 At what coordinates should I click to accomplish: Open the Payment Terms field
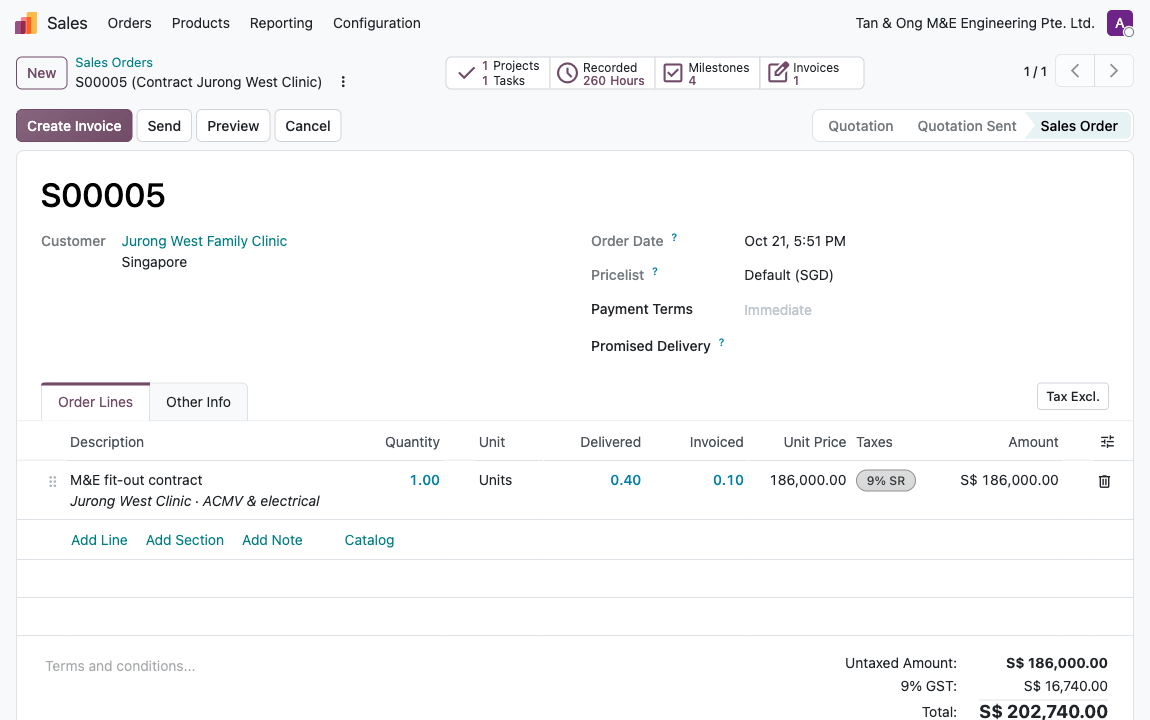point(926,309)
